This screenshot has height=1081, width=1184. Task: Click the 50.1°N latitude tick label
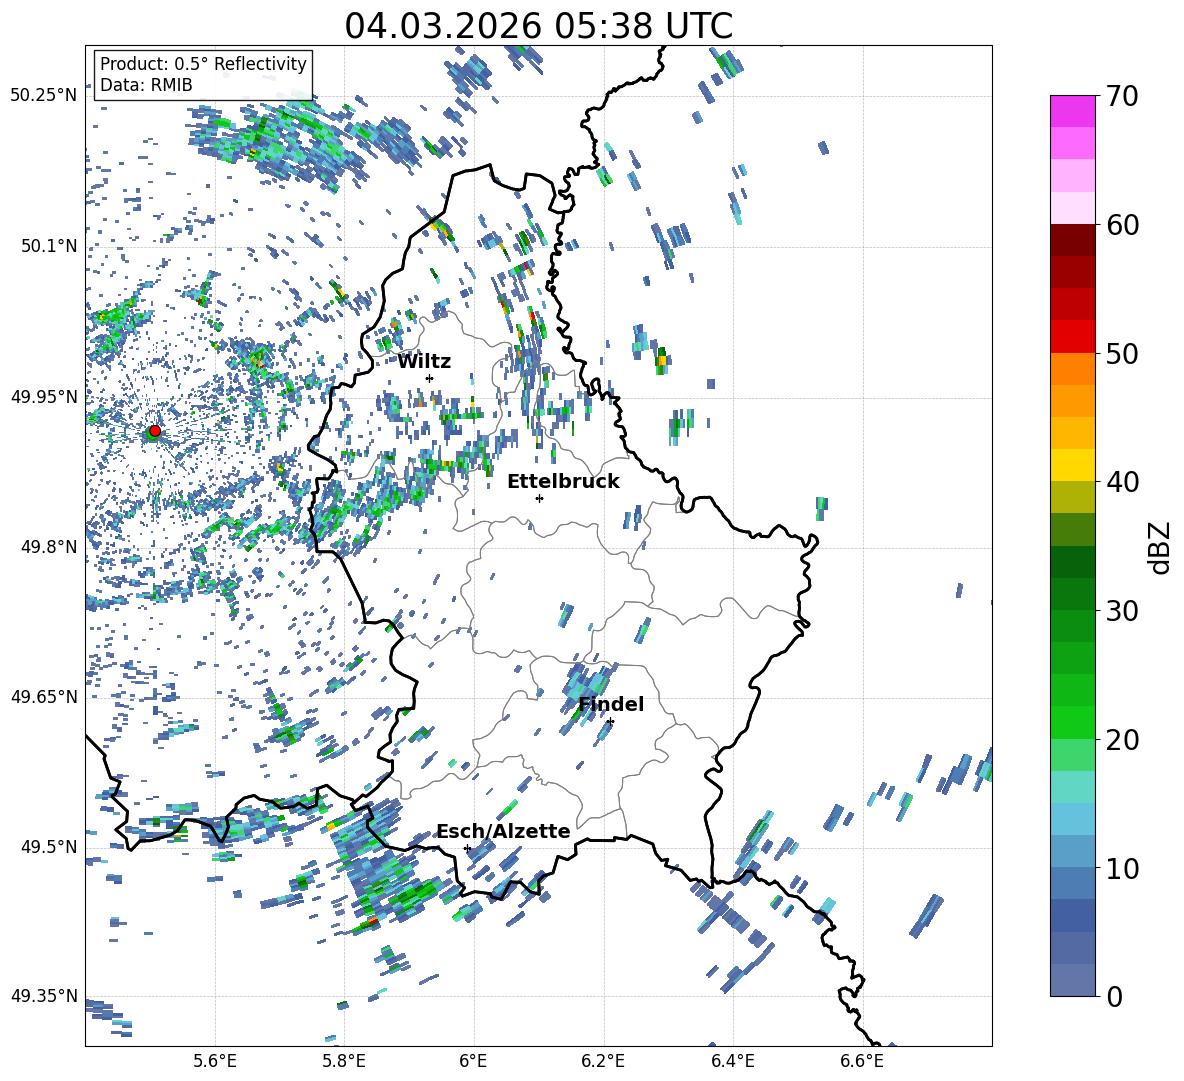[x=49, y=246]
